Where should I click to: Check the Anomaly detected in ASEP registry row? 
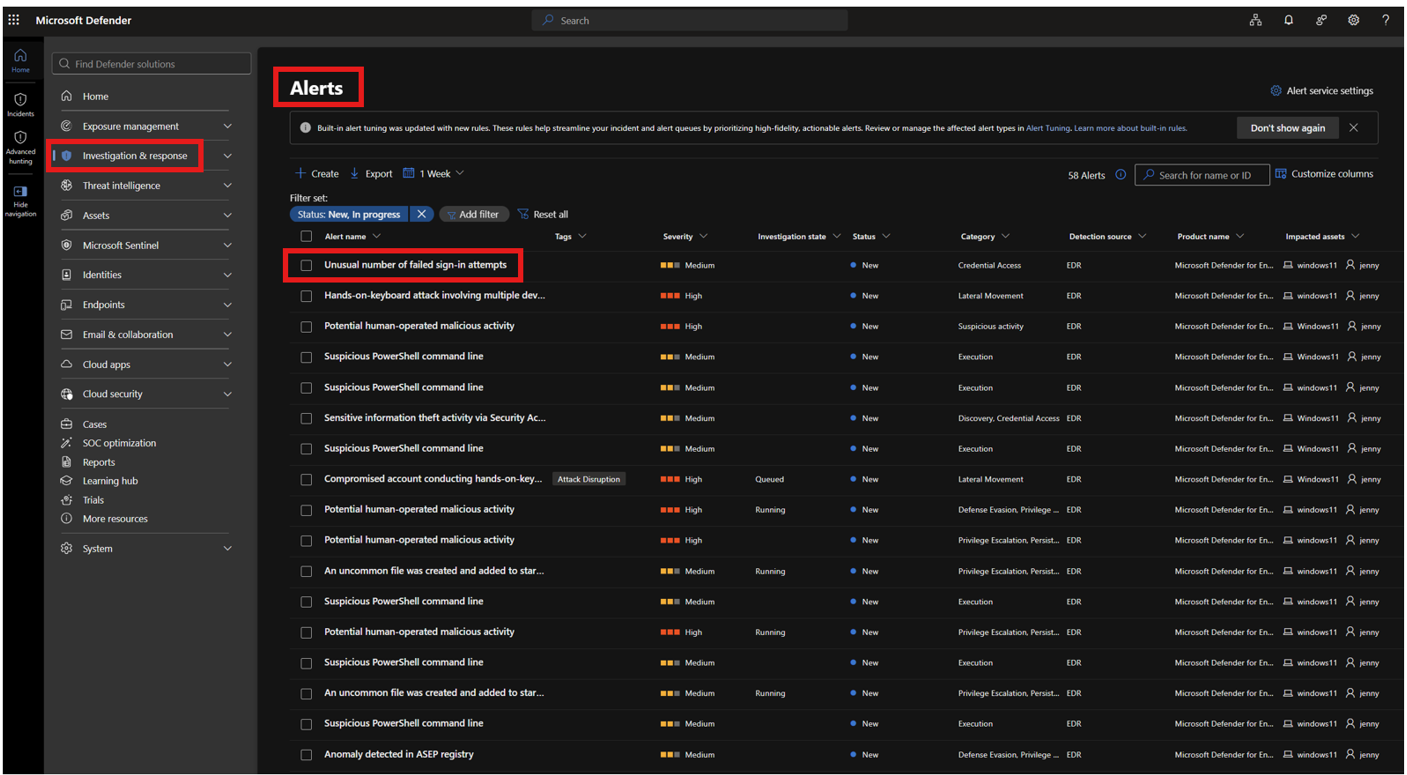tap(306, 755)
